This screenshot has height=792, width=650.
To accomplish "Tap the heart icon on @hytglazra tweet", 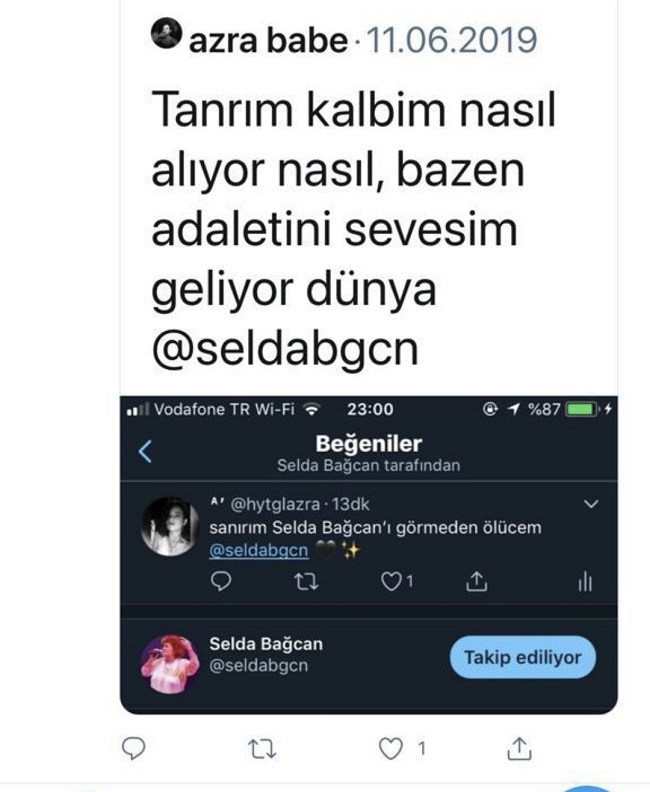I will pyautogui.click(x=391, y=581).
